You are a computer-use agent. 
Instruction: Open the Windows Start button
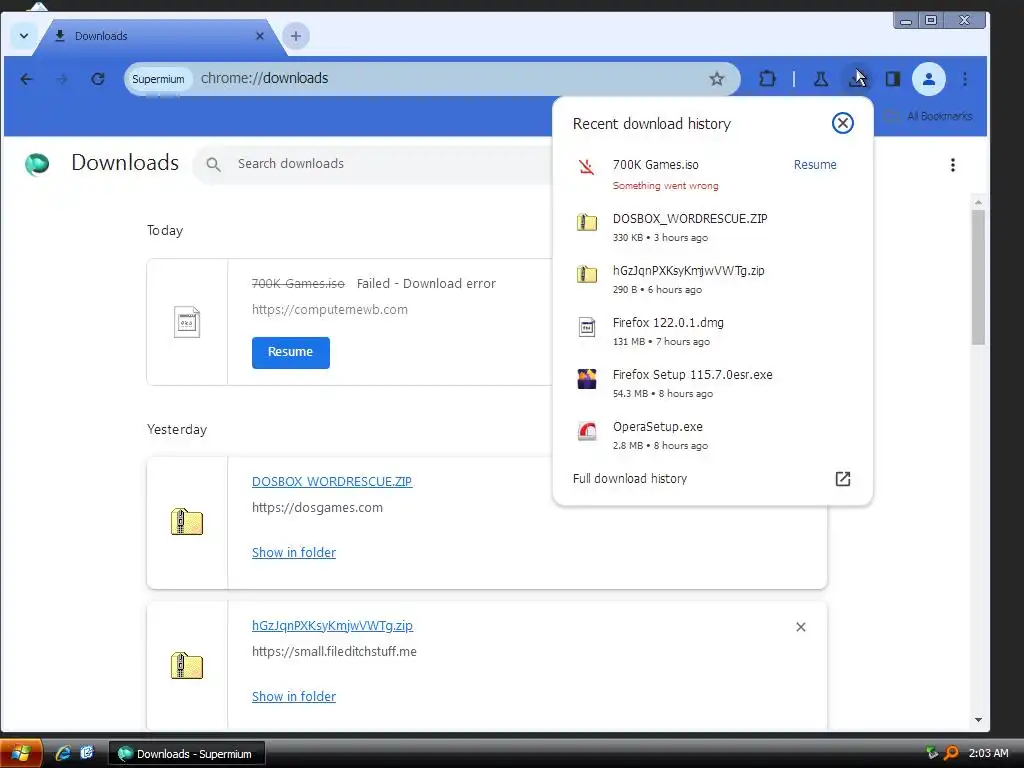pos(21,754)
